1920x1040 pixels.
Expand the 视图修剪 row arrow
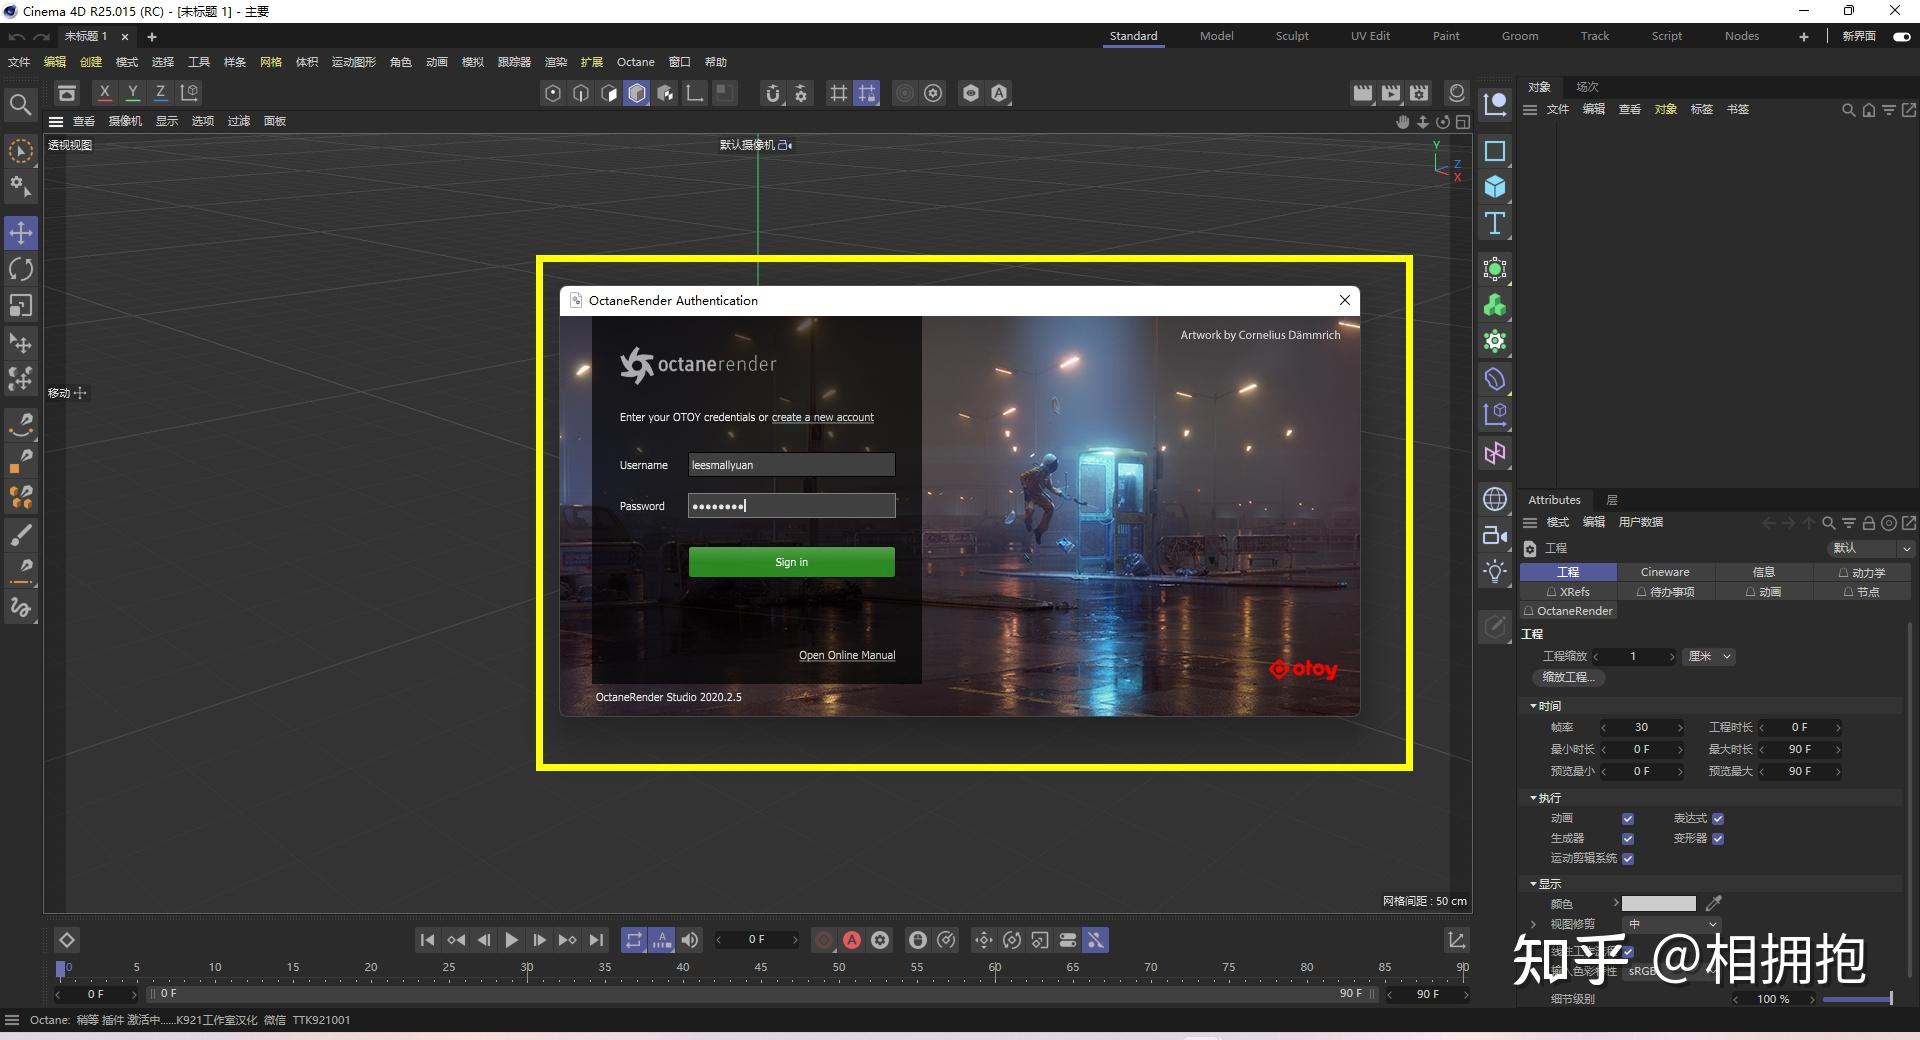(1534, 924)
